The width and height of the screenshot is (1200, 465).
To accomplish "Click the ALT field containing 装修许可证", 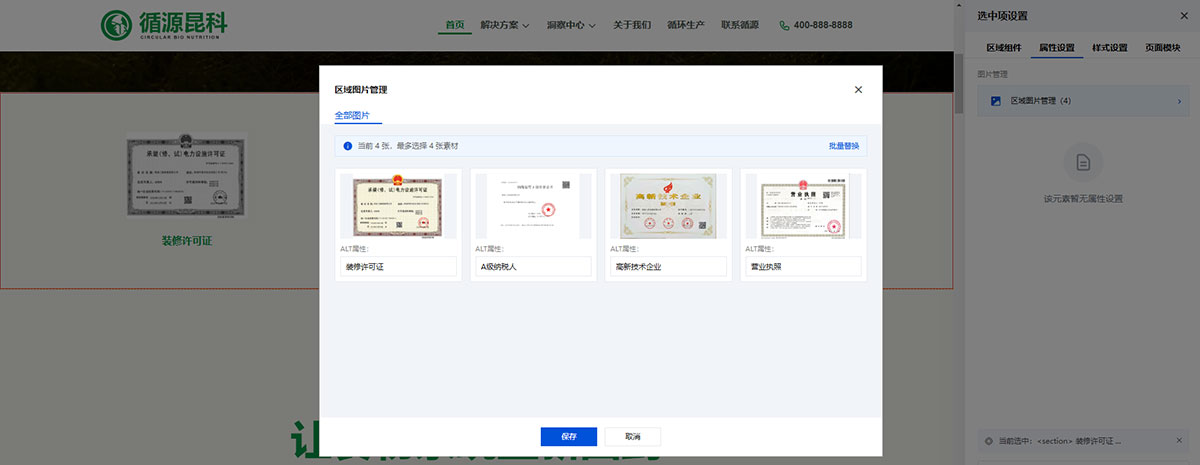I will [x=398, y=267].
